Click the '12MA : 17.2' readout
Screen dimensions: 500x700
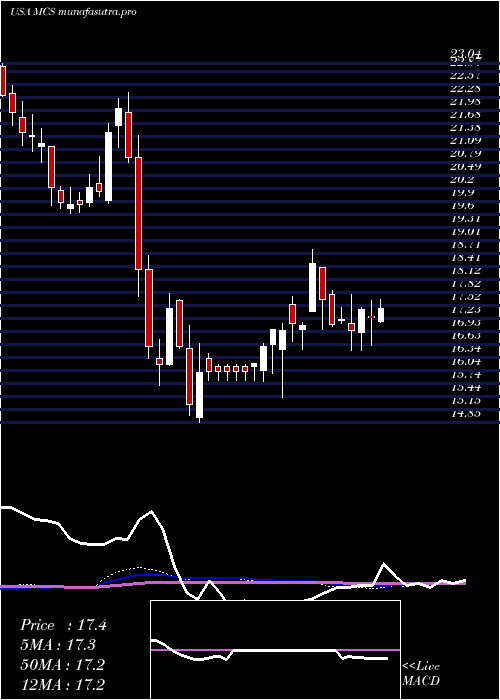62,684
